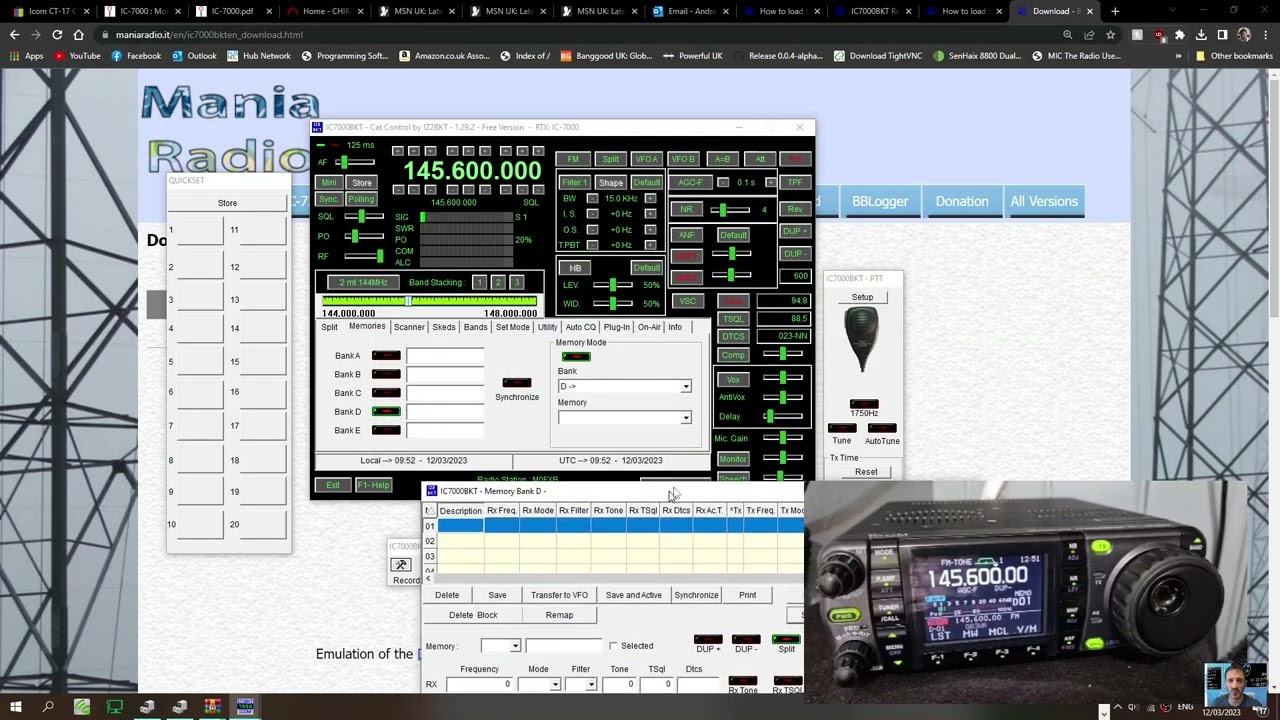Viewport: 1280px width, 720px height.
Task: Open the Auto CQ tab
Action: [580, 327]
